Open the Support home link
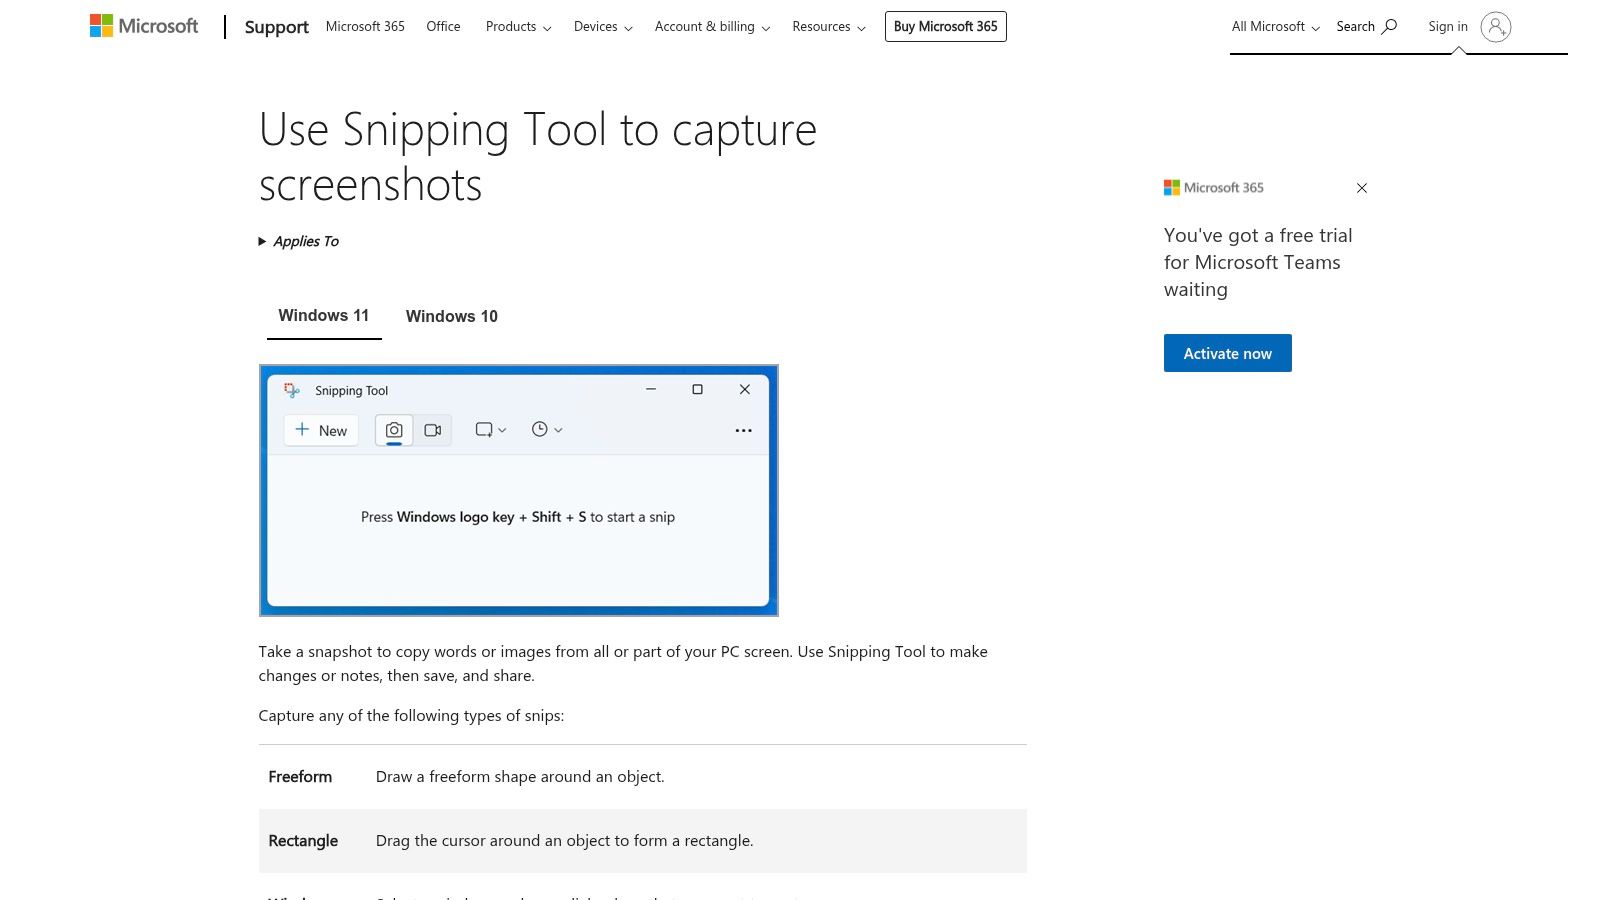1600x900 pixels. pos(276,27)
